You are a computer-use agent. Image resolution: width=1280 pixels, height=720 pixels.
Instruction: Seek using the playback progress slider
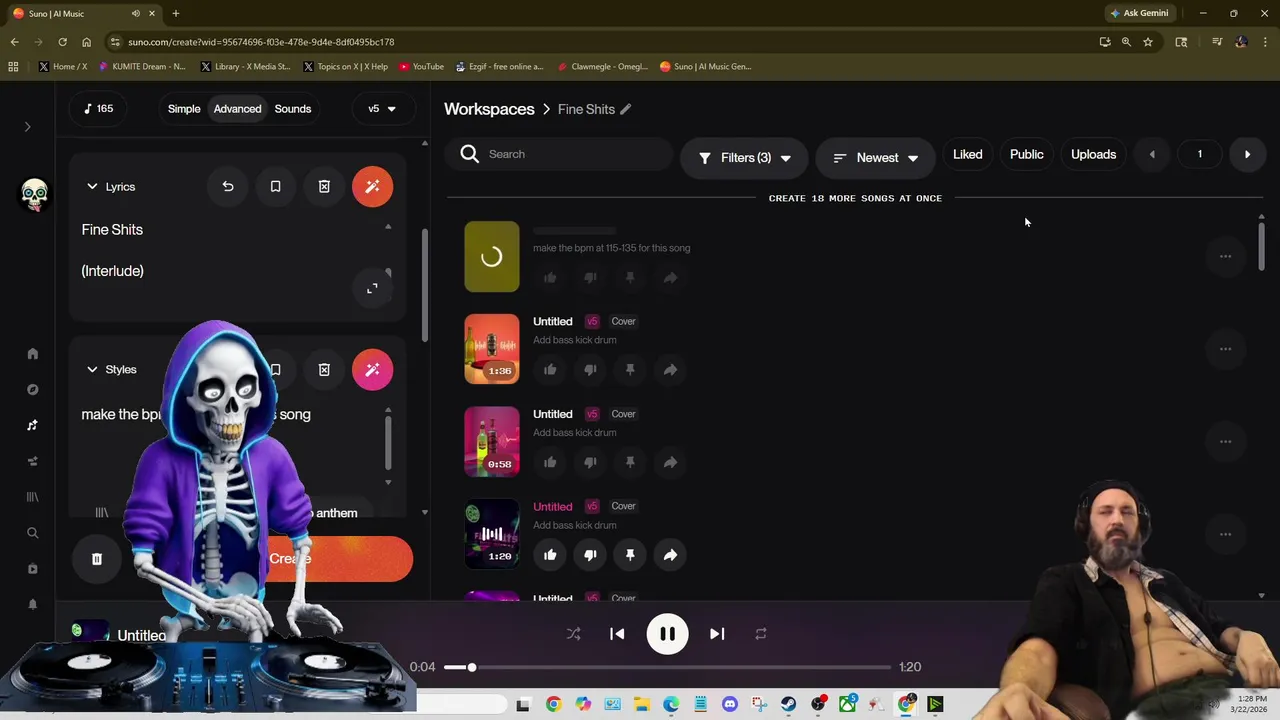coord(667,667)
